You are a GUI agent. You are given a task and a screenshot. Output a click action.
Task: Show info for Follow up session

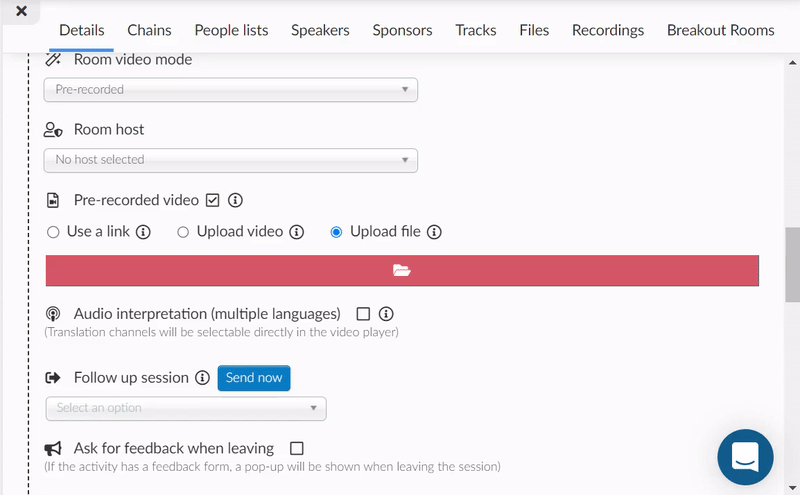(x=203, y=378)
